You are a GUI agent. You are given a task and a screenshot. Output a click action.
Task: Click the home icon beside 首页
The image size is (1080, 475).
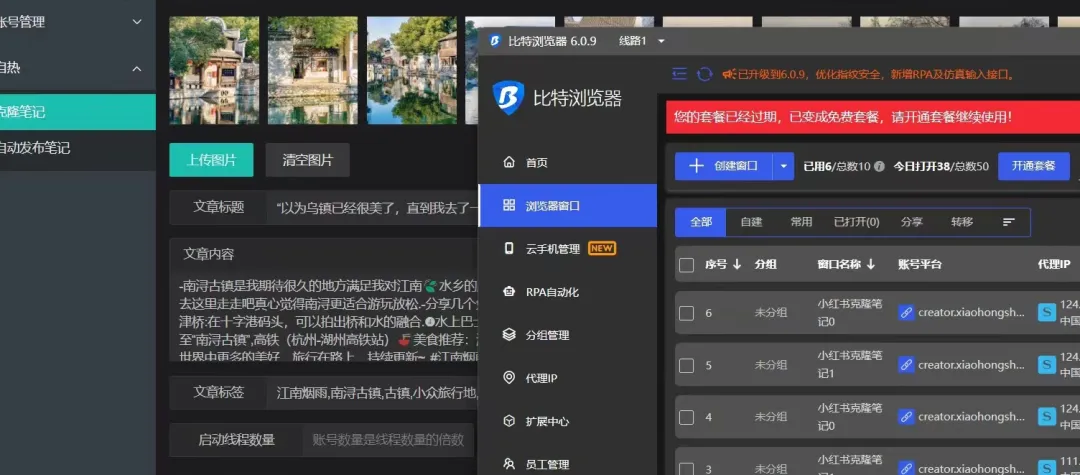point(509,162)
